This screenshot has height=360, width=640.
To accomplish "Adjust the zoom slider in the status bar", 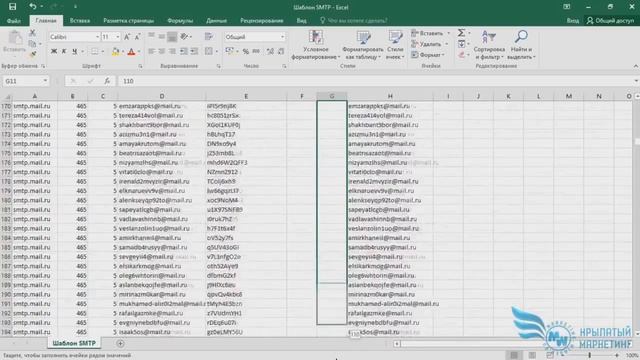I will (590, 356).
